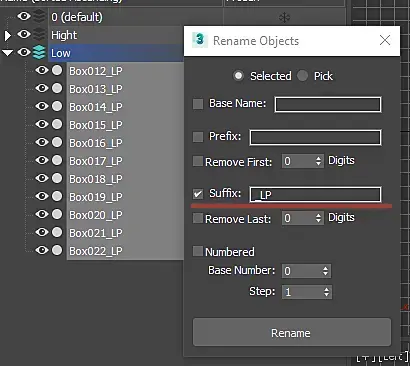Click the Base Number value field
The image size is (410, 366).
point(302,271)
